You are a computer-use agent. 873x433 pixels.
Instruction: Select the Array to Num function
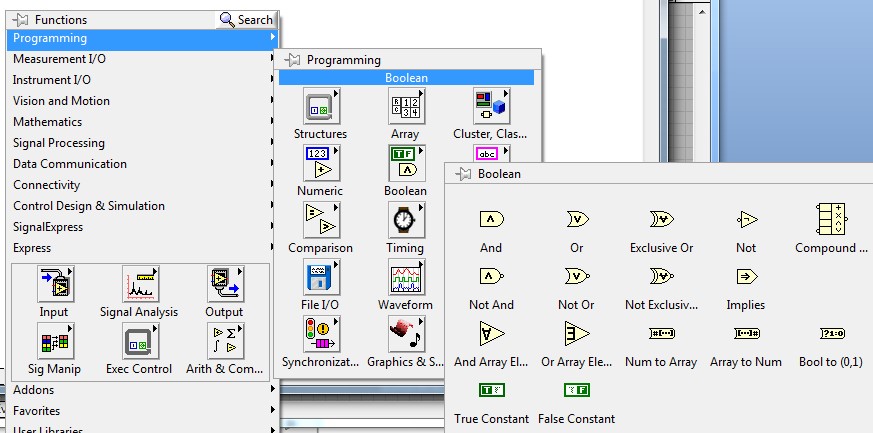(746, 333)
